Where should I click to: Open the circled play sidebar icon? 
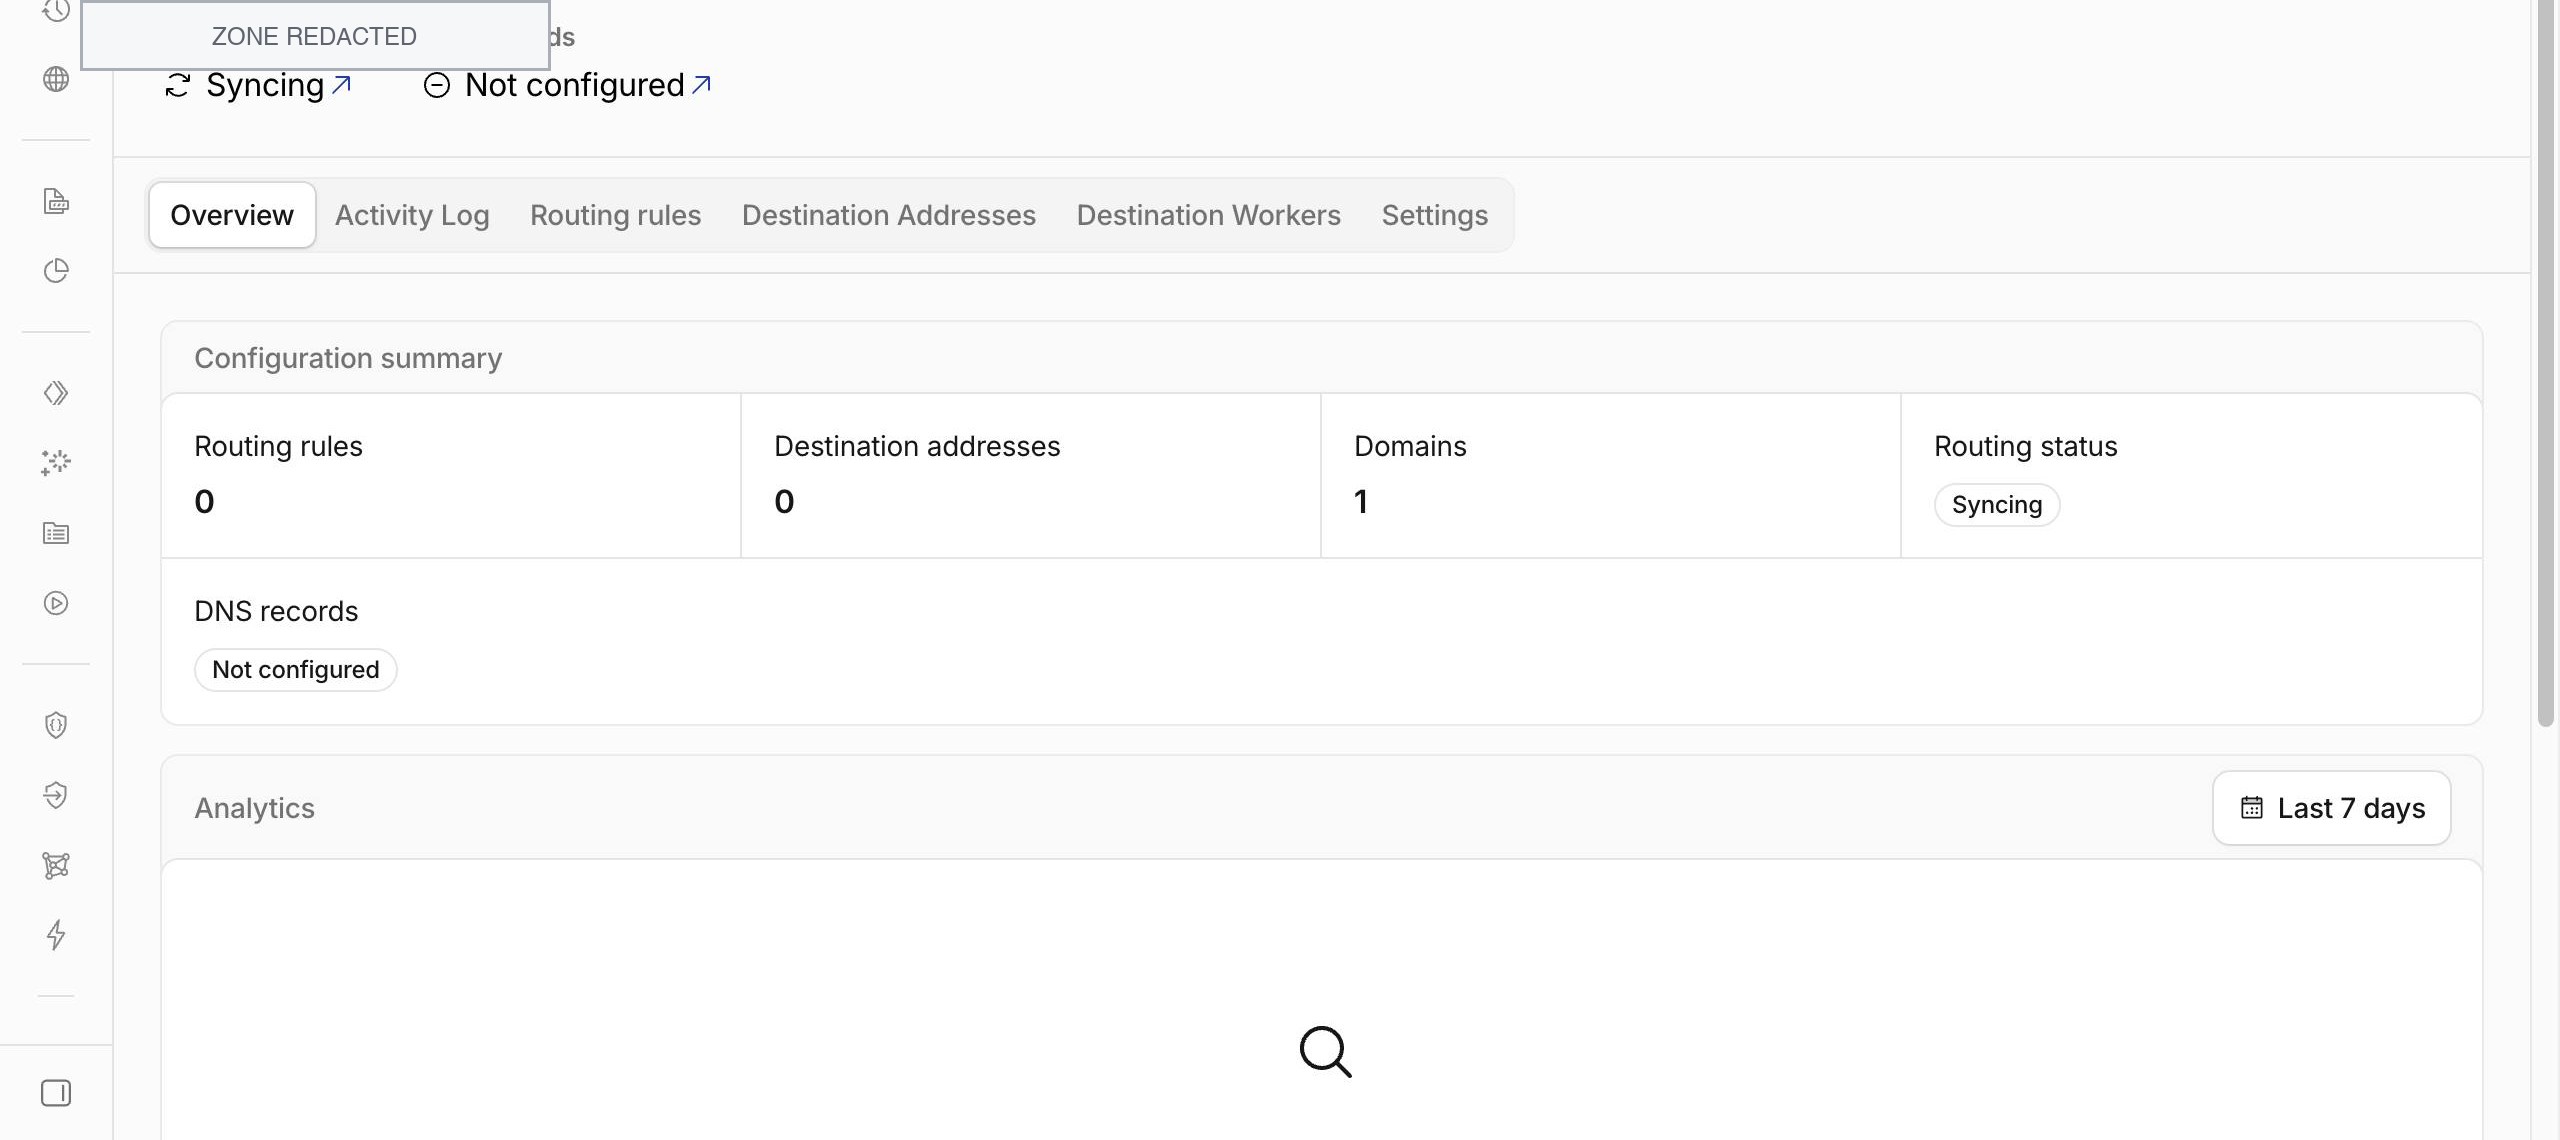coord(56,603)
